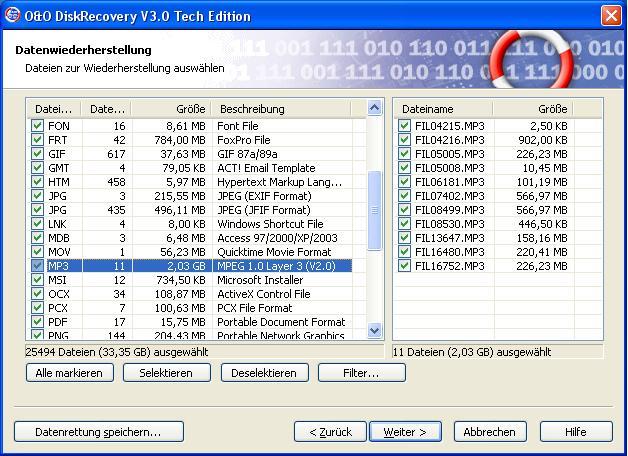Click the 'Datei...' extension column header
628x456 pixels.
[x=54, y=109]
